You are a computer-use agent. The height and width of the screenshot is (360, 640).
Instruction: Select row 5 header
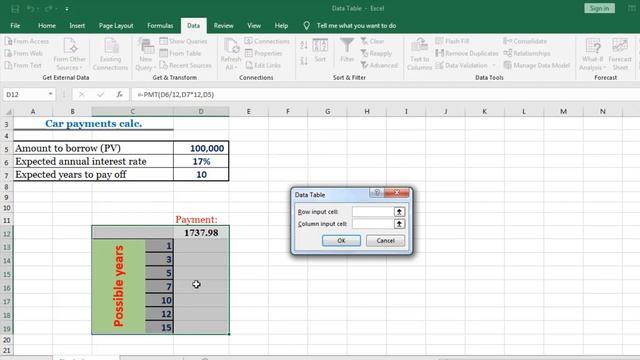(7, 149)
